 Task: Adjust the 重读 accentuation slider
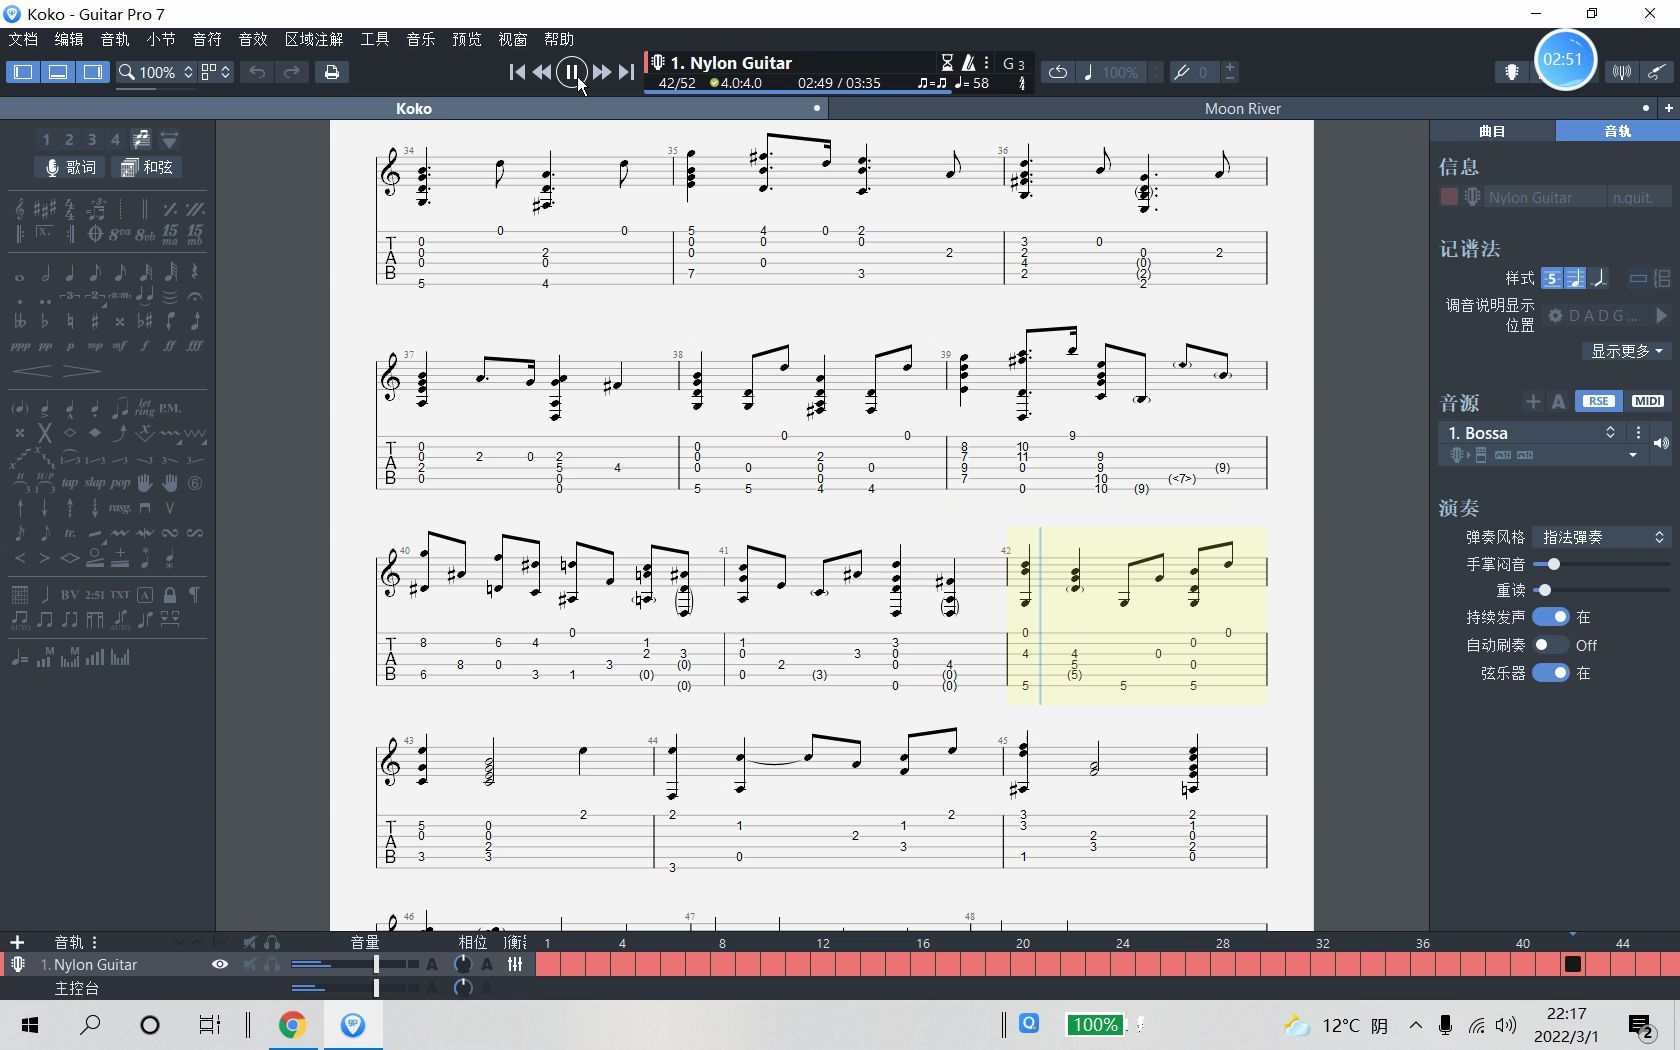(x=1544, y=590)
